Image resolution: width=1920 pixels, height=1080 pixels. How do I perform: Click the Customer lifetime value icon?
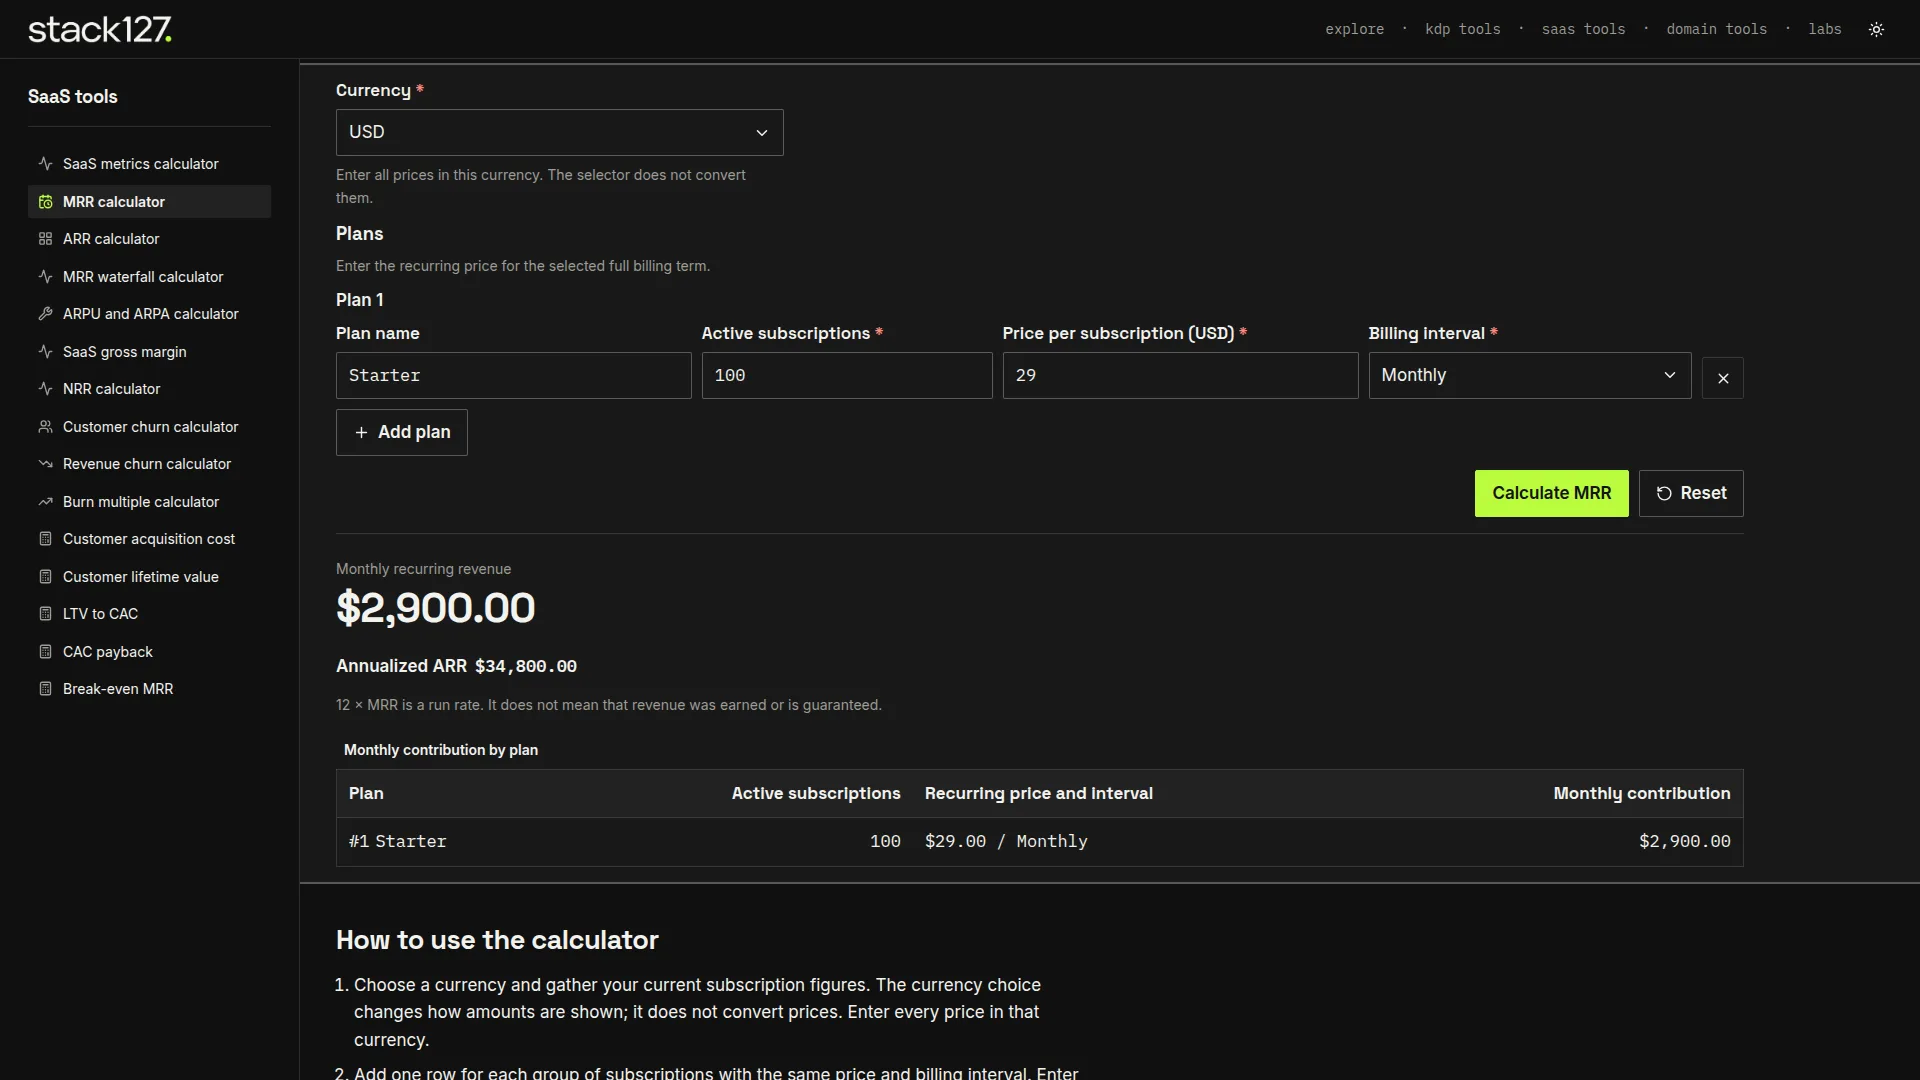point(45,577)
